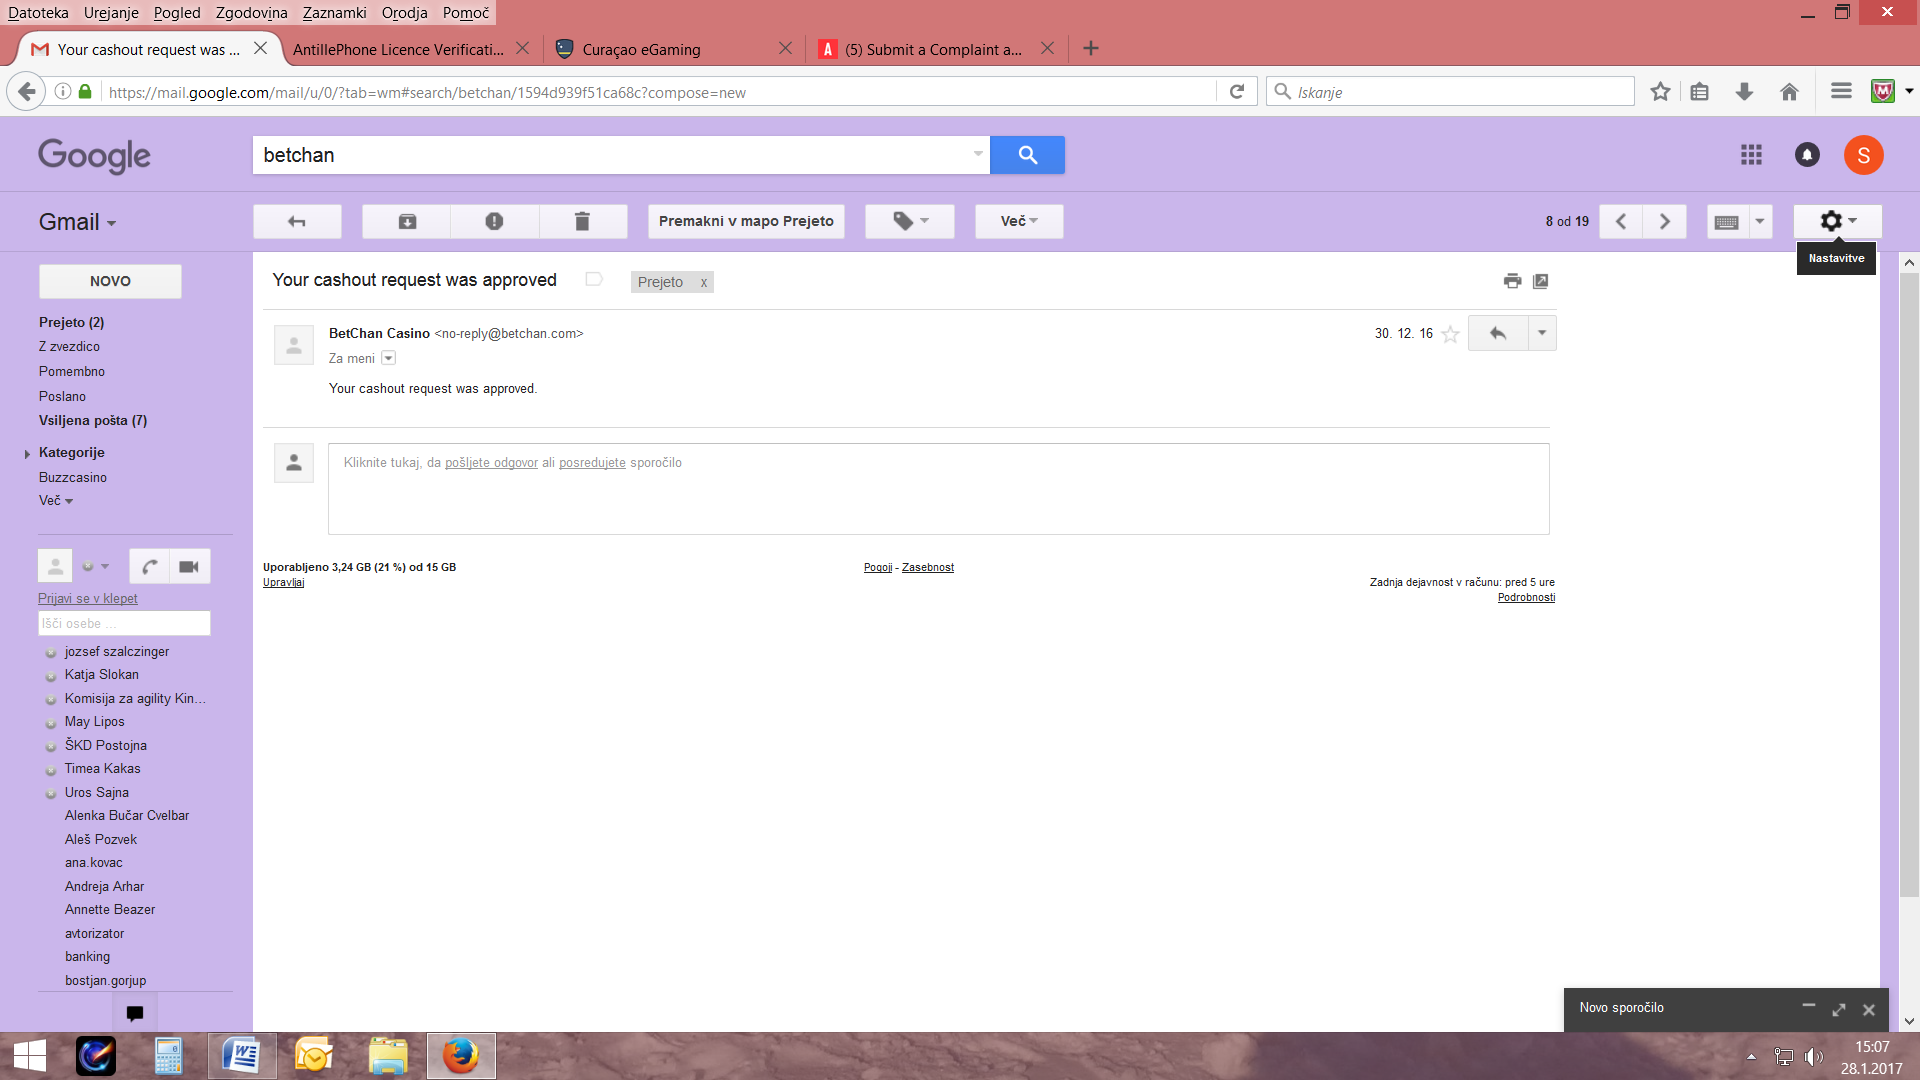Open the Poslano sent folder
The height and width of the screenshot is (1080, 1920).
(62, 396)
